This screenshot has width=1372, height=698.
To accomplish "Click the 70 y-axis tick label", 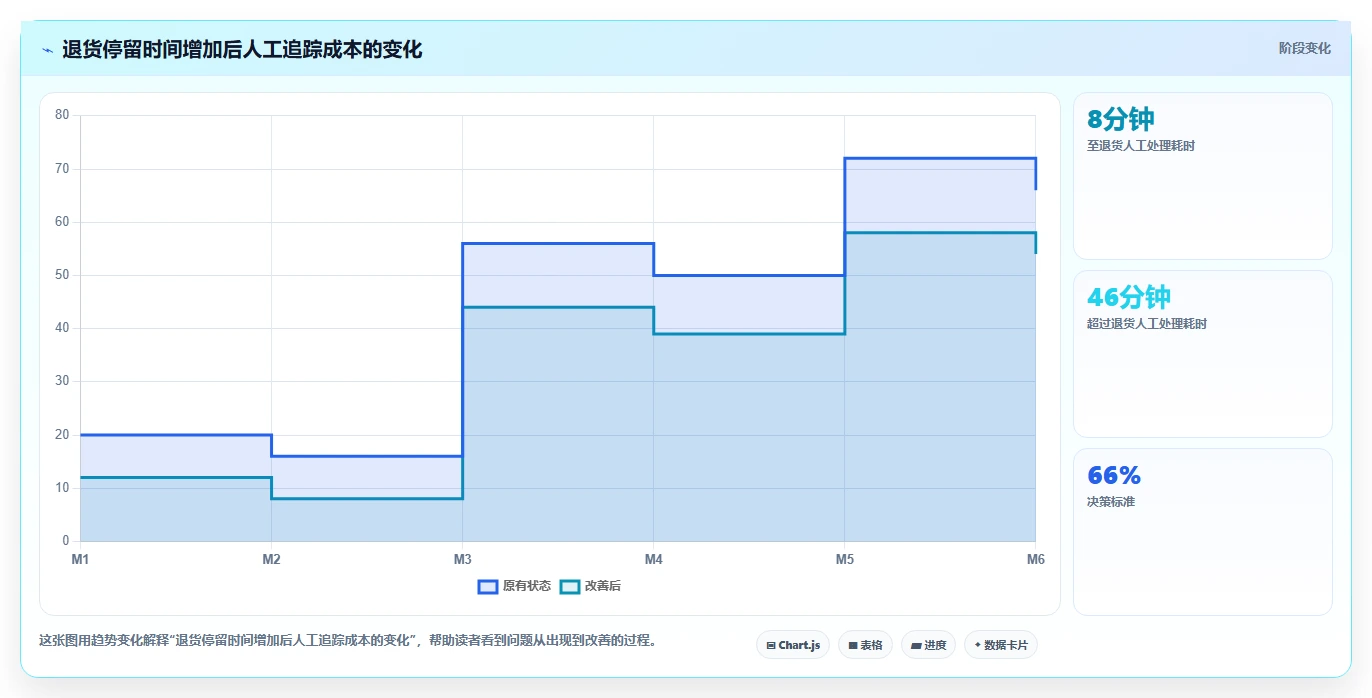I will click(x=62, y=169).
